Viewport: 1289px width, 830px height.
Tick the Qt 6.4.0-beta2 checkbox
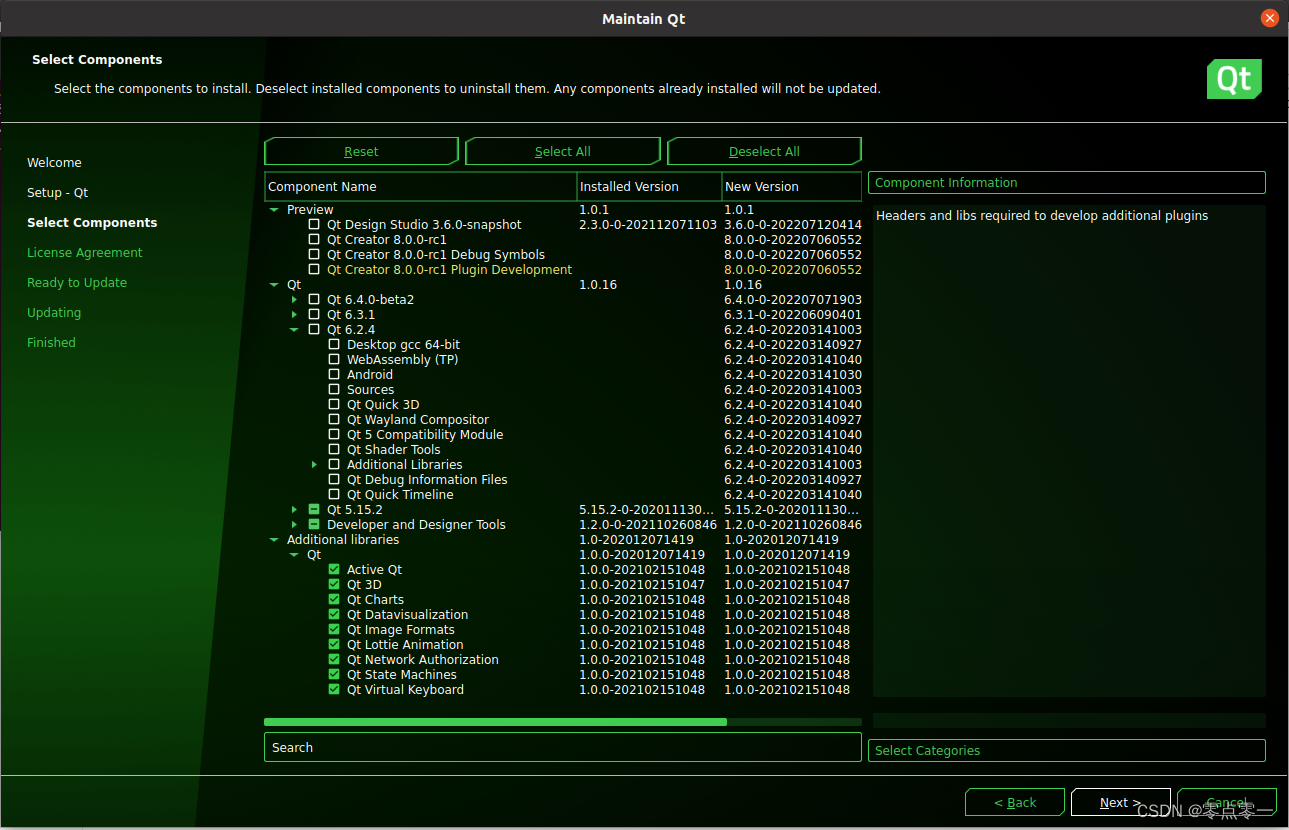click(314, 300)
